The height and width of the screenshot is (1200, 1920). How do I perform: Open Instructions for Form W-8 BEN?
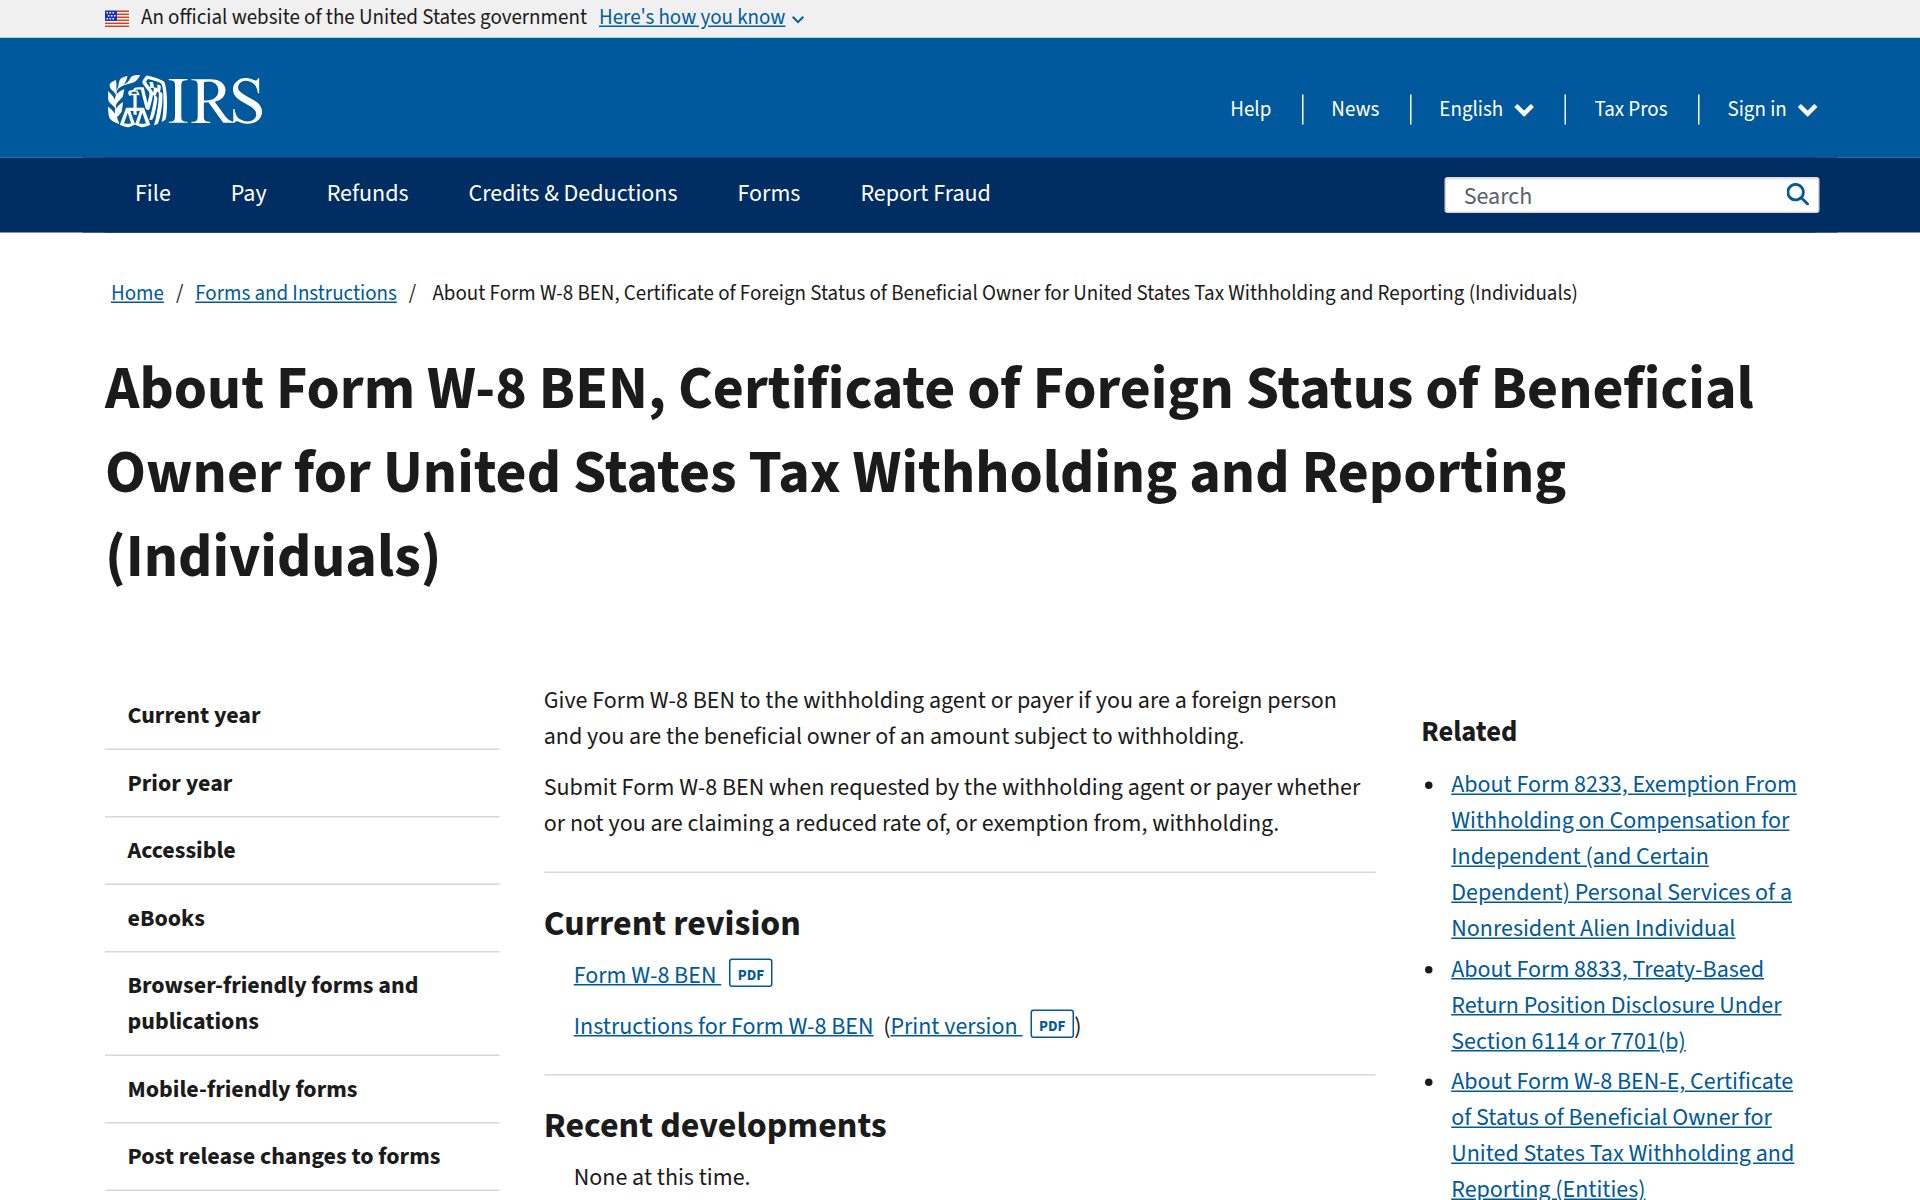click(x=723, y=1026)
